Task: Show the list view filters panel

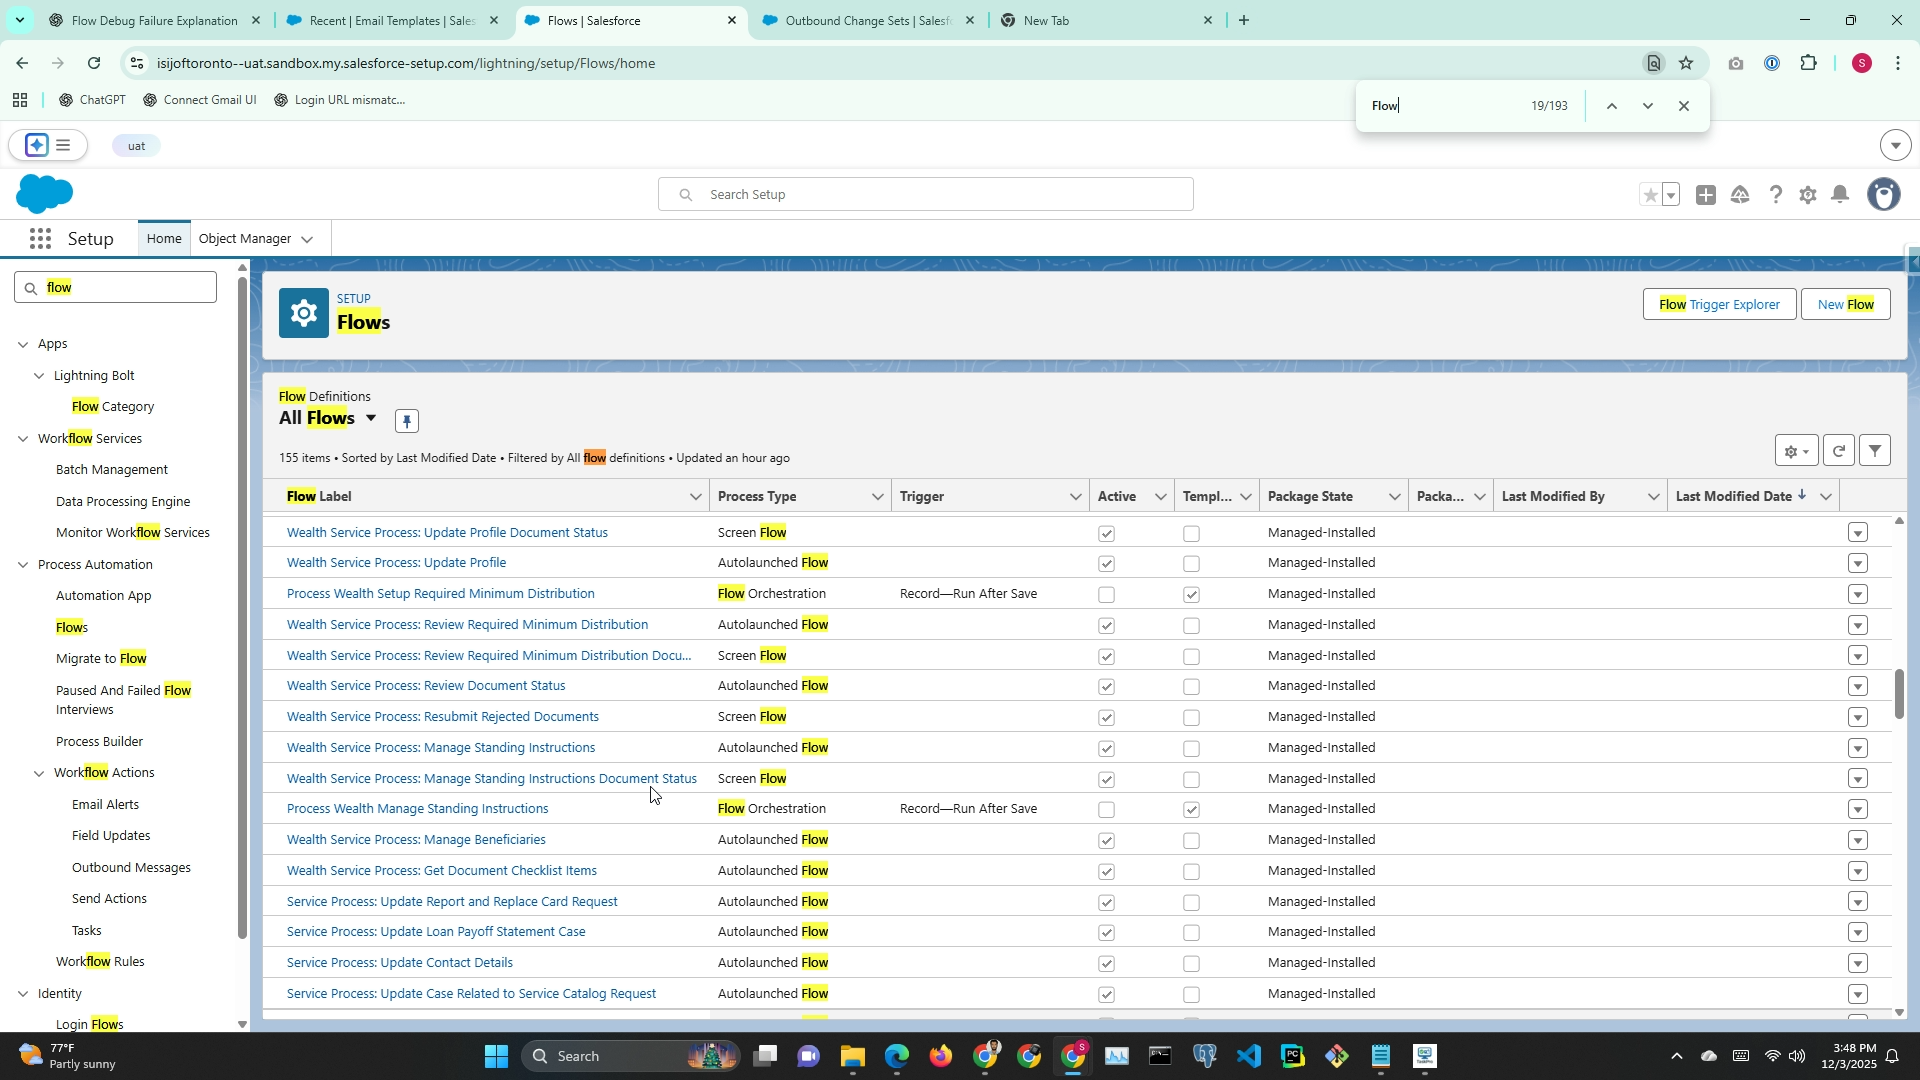Action: click(x=1875, y=451)
